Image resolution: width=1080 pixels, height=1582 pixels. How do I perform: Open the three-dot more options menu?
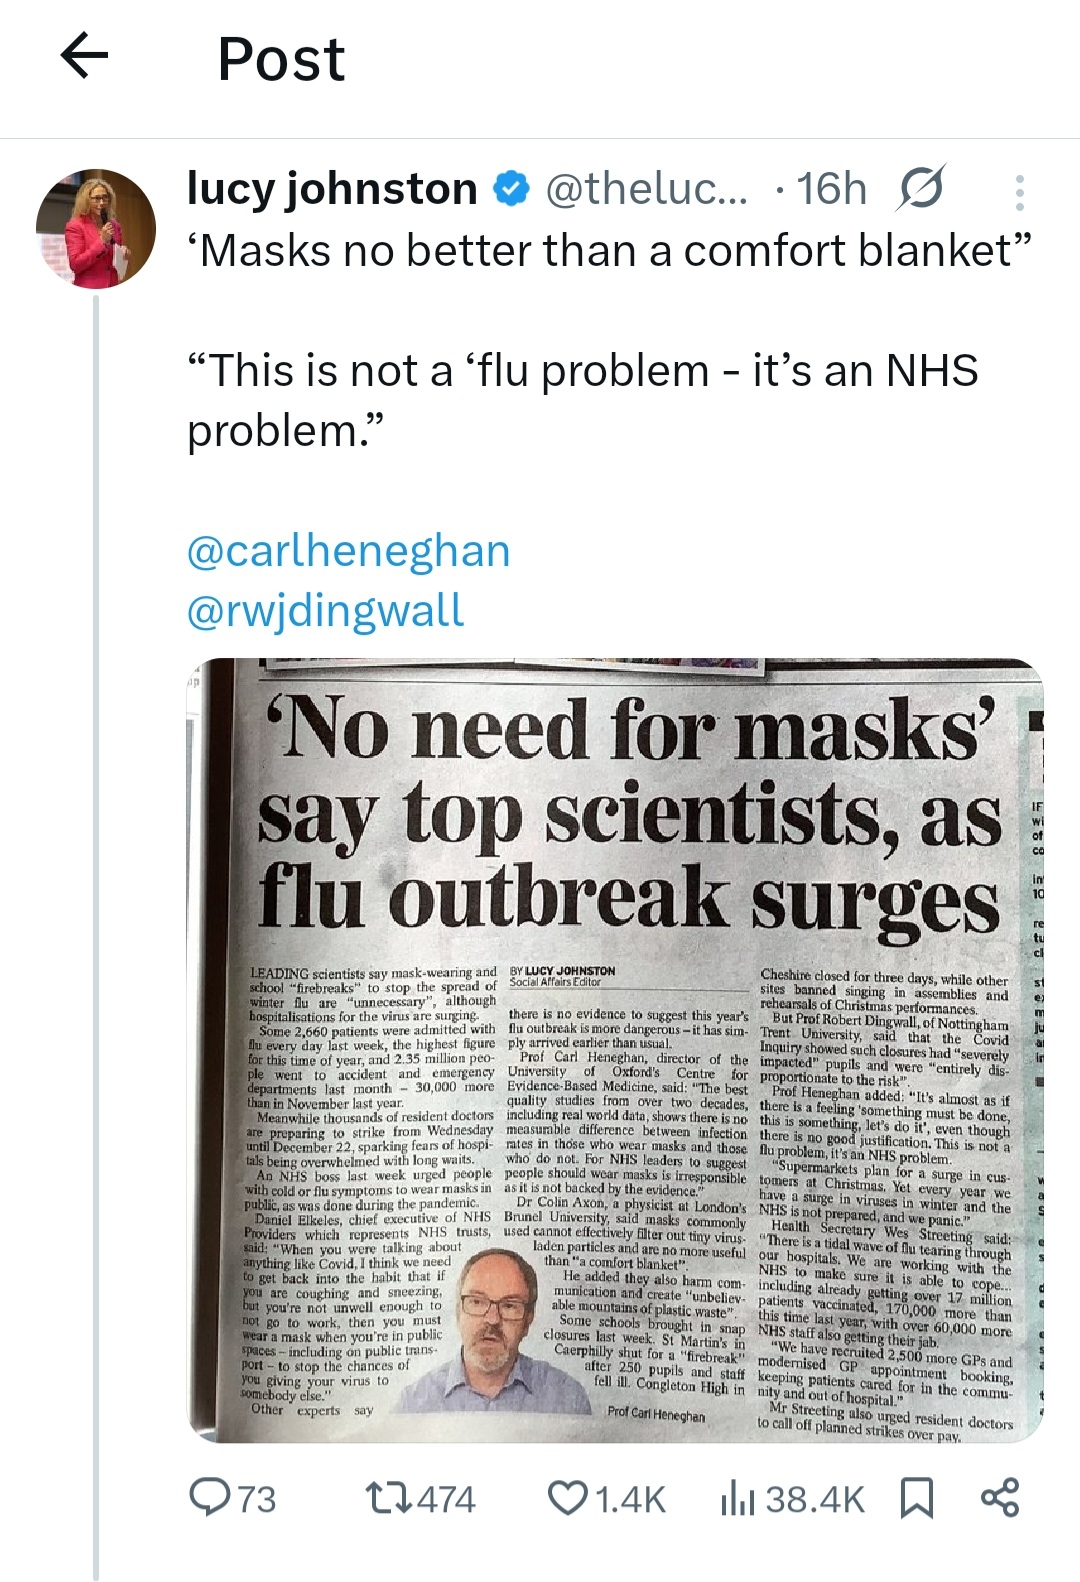(1019, 192)
